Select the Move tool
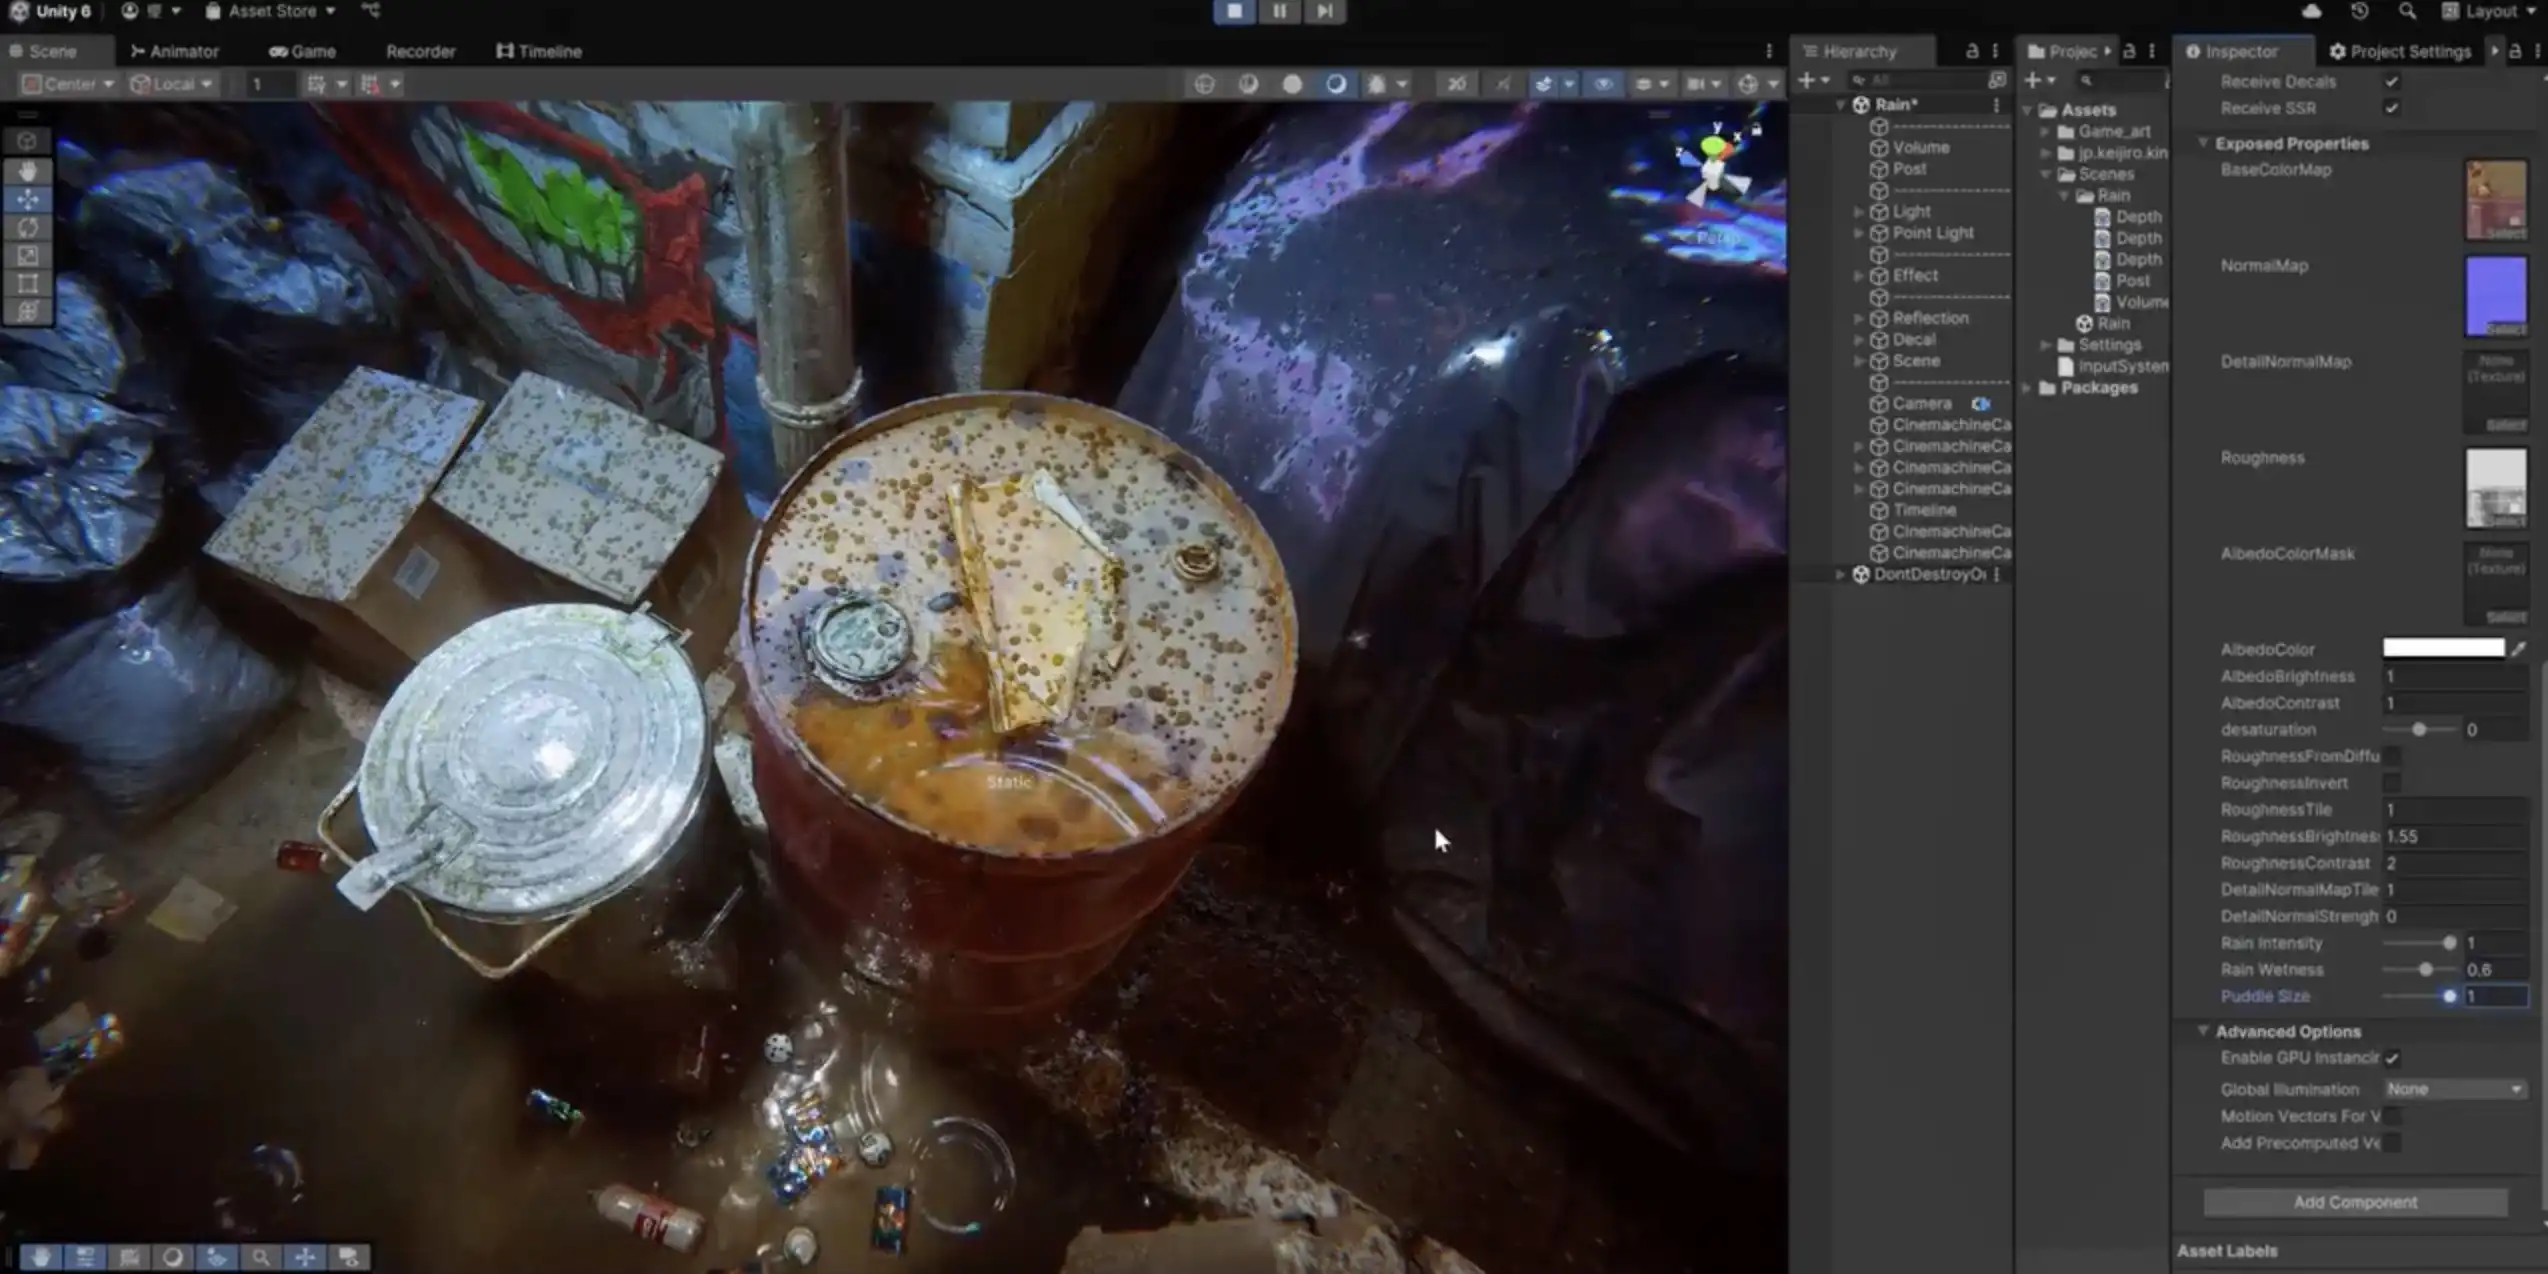The image size is (2548, 1274). coord(28,199)
